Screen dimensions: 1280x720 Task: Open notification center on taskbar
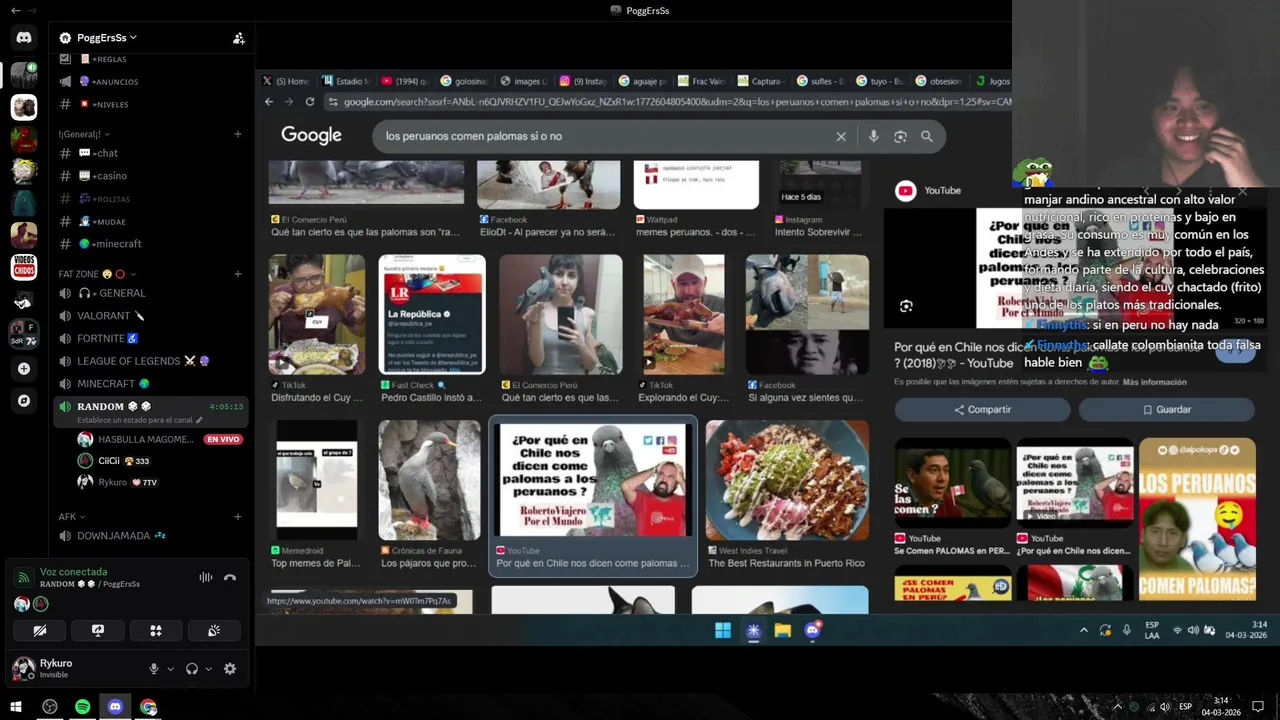[x=1258, y=707]
